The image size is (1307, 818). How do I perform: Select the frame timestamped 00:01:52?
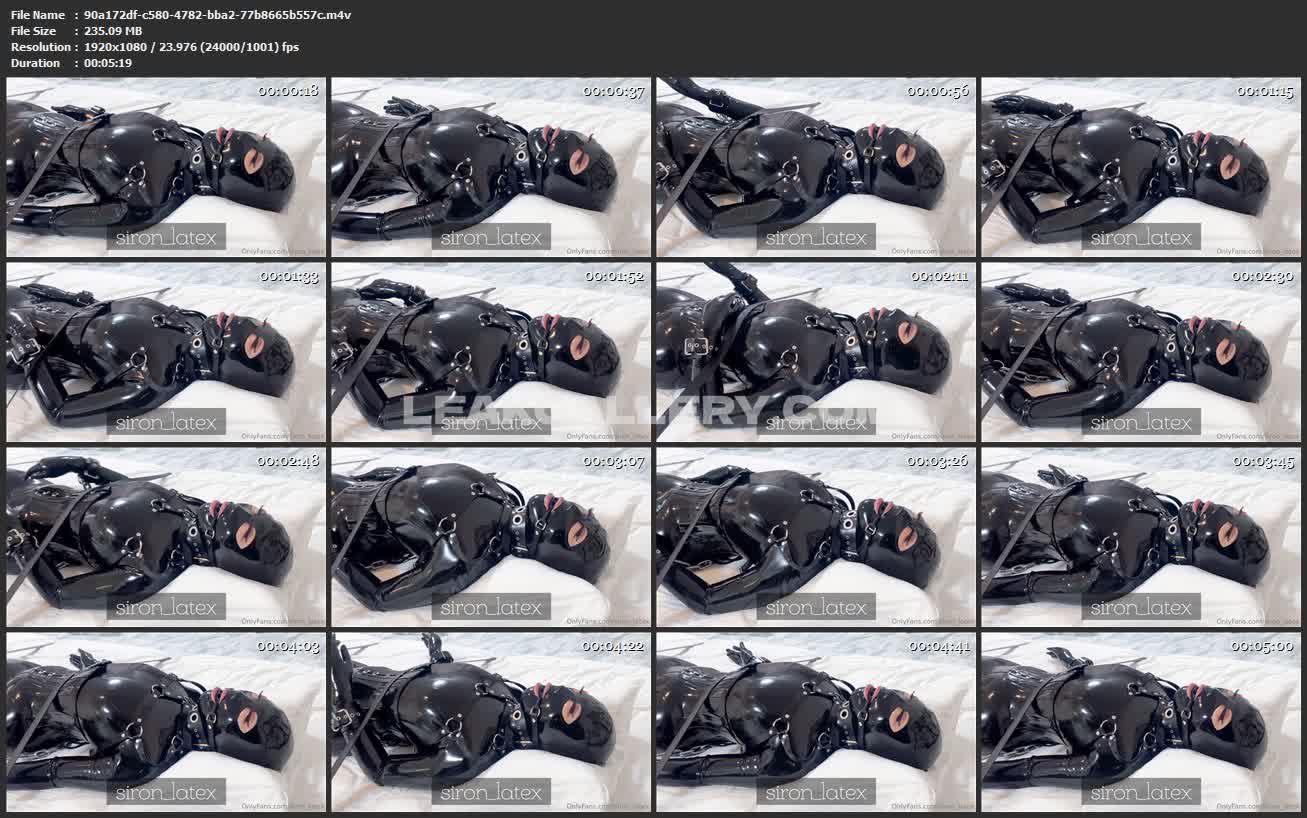pos(491,352)
